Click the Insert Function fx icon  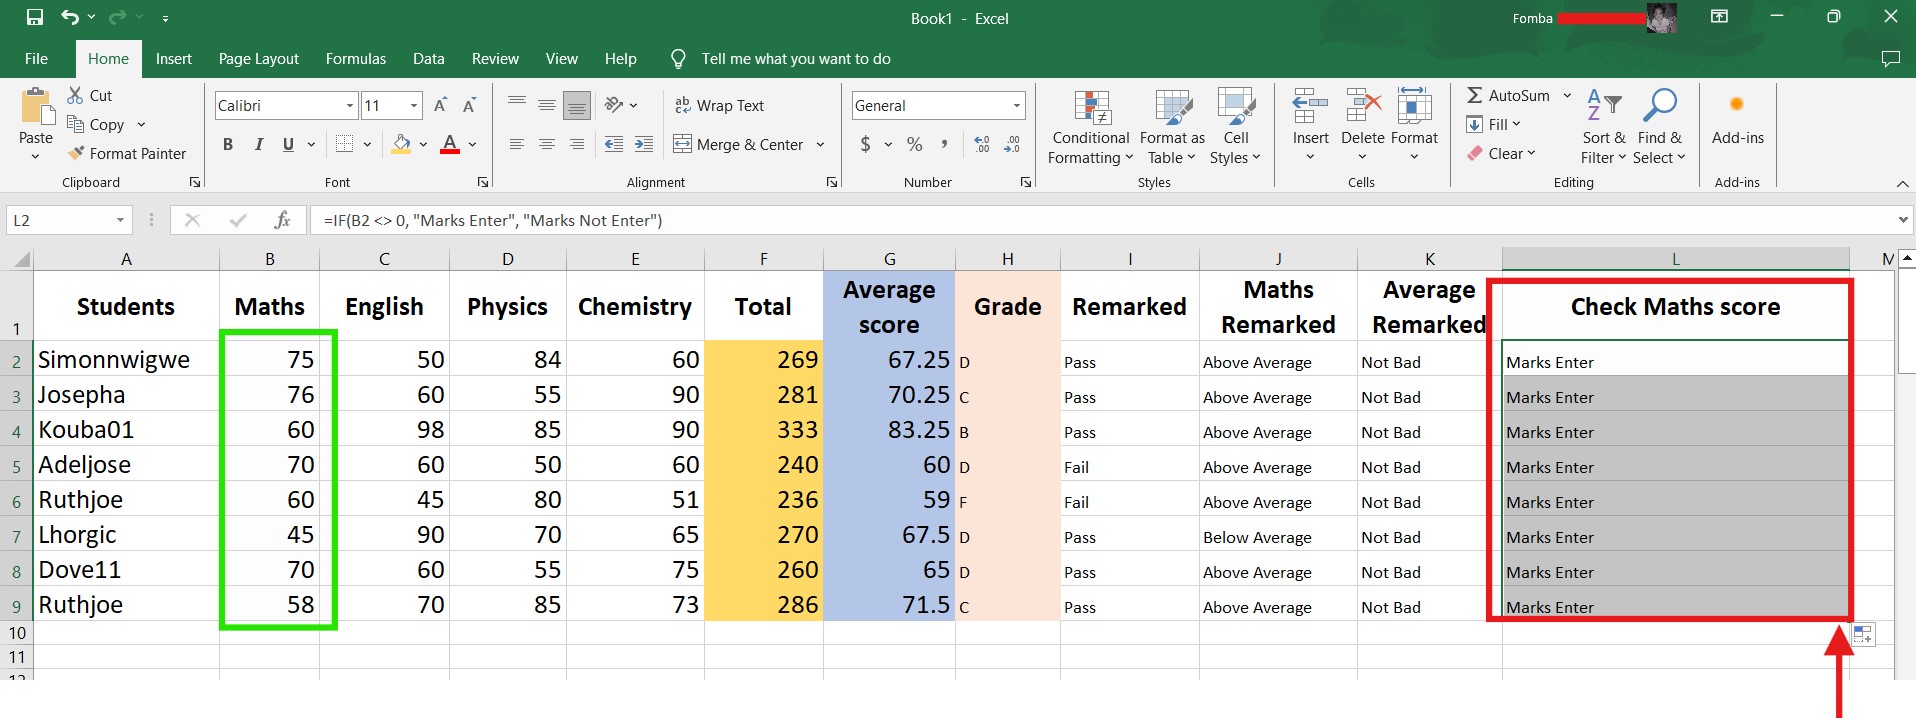[282, 220]
